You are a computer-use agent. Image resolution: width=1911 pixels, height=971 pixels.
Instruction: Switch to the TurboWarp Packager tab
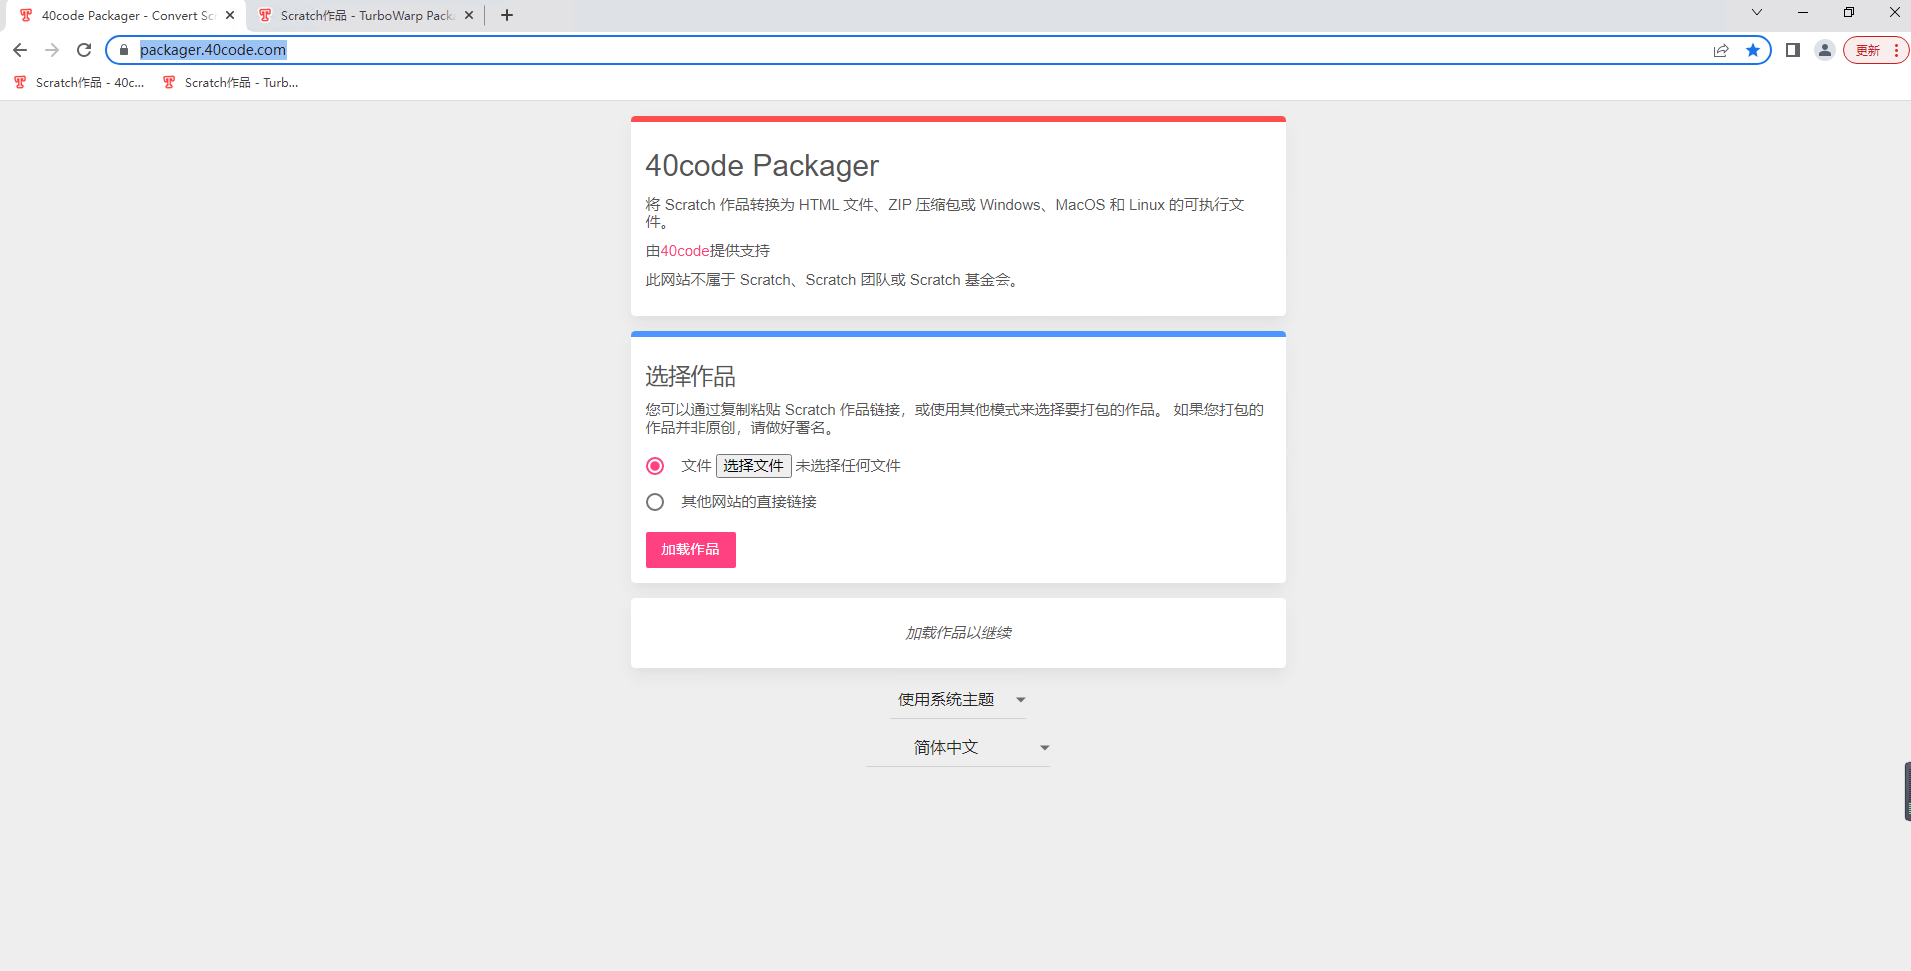(366, 15)
